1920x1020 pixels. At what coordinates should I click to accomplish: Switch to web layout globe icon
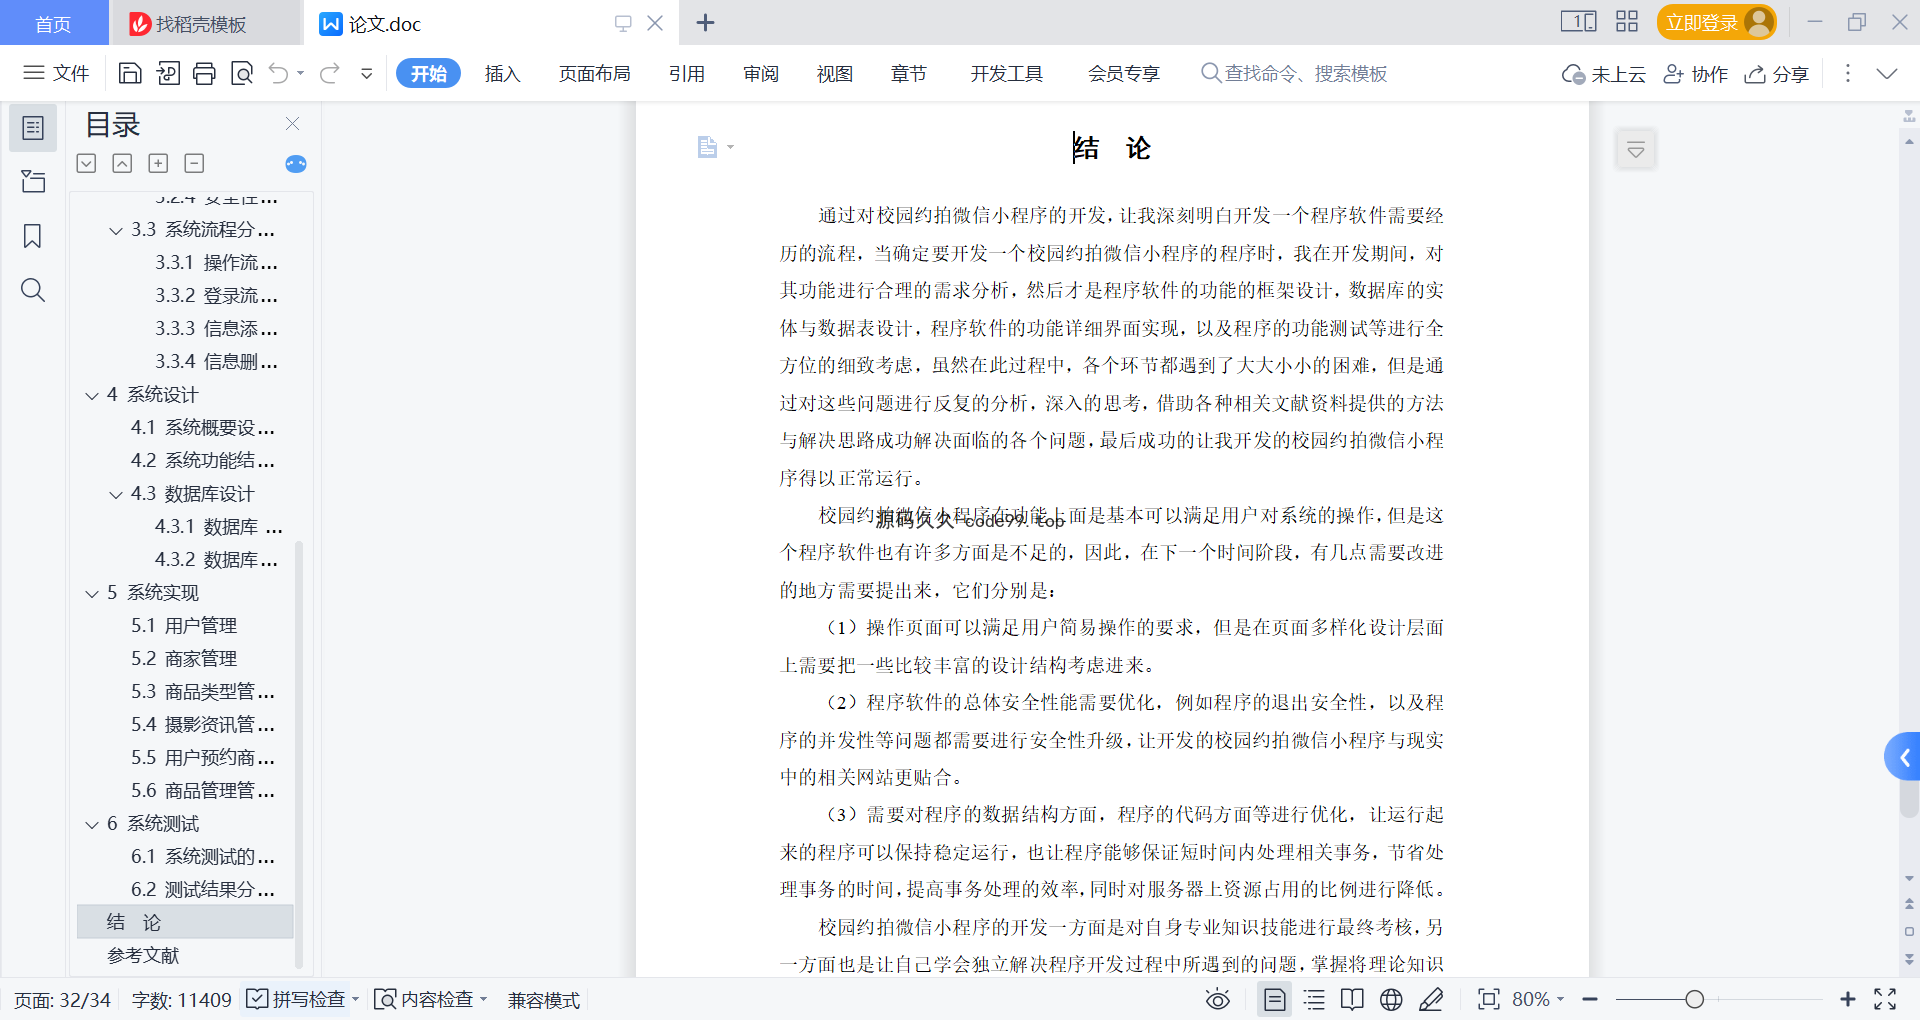click(x=1391, y=999)
